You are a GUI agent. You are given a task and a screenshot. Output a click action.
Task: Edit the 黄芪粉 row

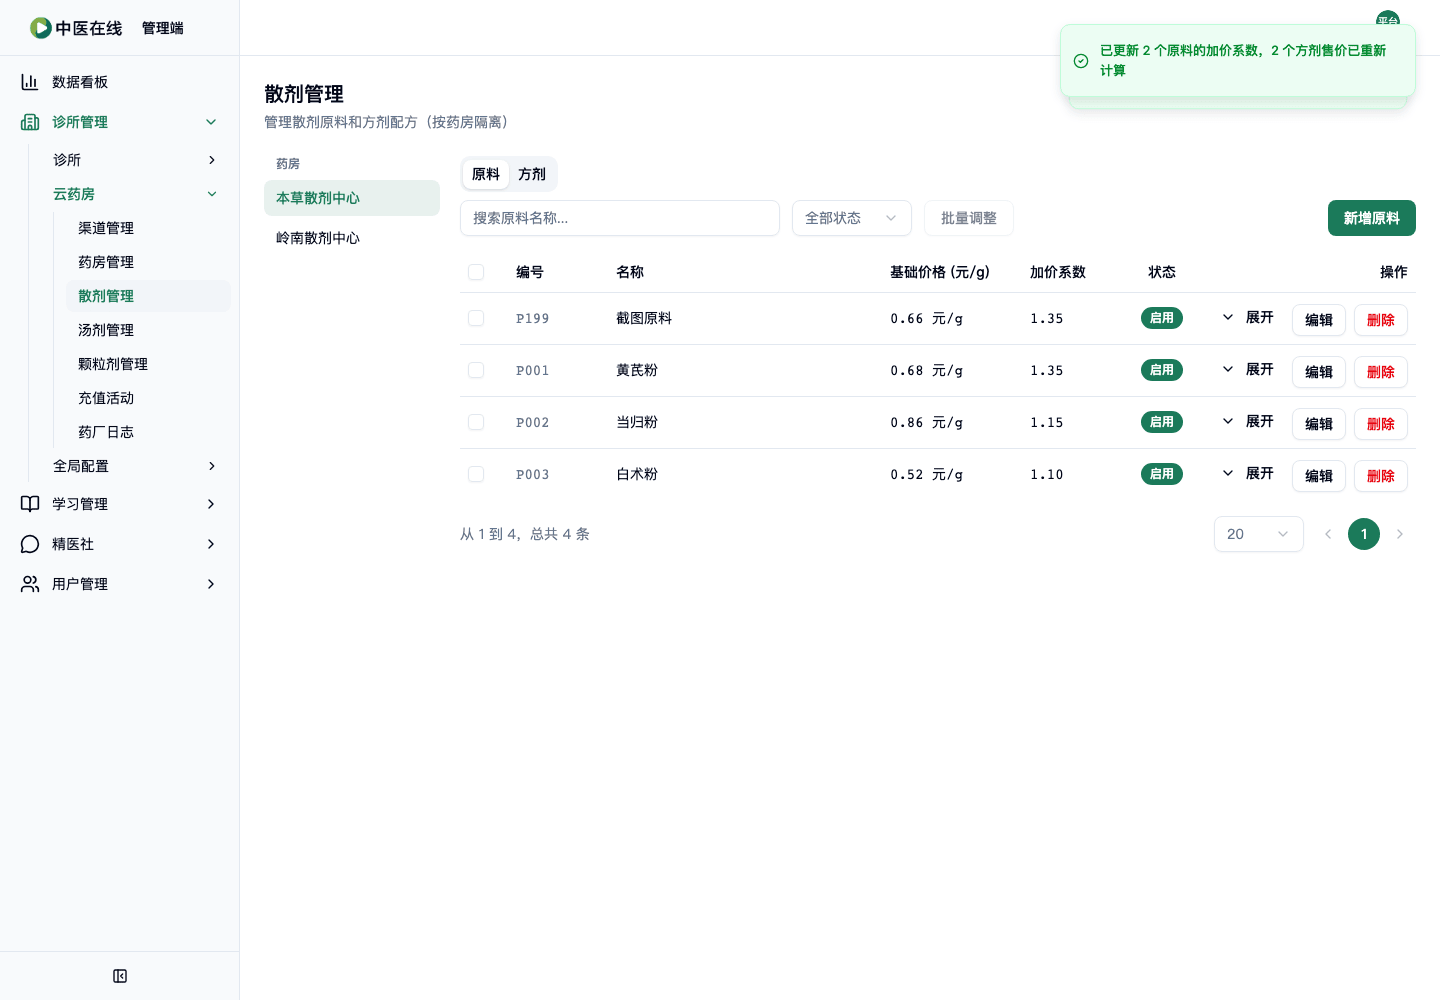tap(1319, 372)
